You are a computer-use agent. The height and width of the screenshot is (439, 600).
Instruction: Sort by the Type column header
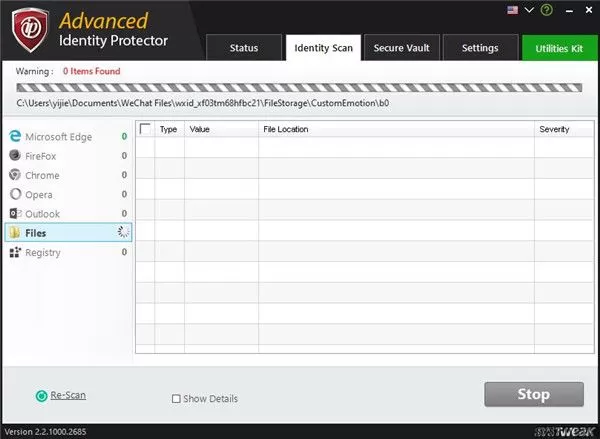pyautogui.click(x=168, y=129)
